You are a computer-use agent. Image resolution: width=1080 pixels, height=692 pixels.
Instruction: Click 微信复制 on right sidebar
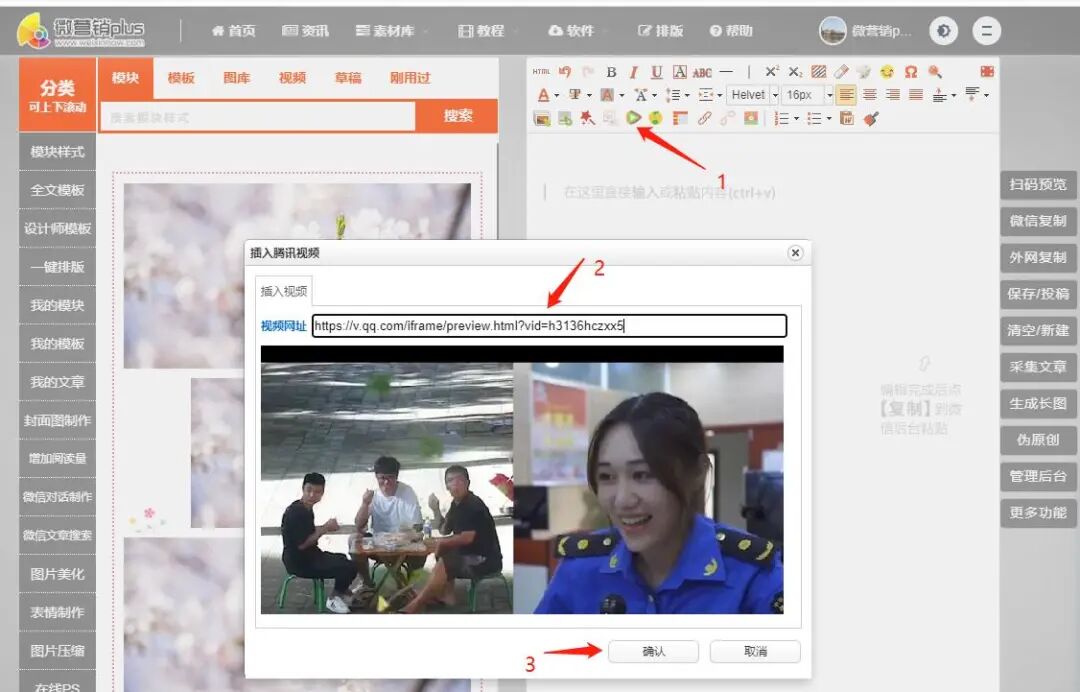(x=1038, y=221)
